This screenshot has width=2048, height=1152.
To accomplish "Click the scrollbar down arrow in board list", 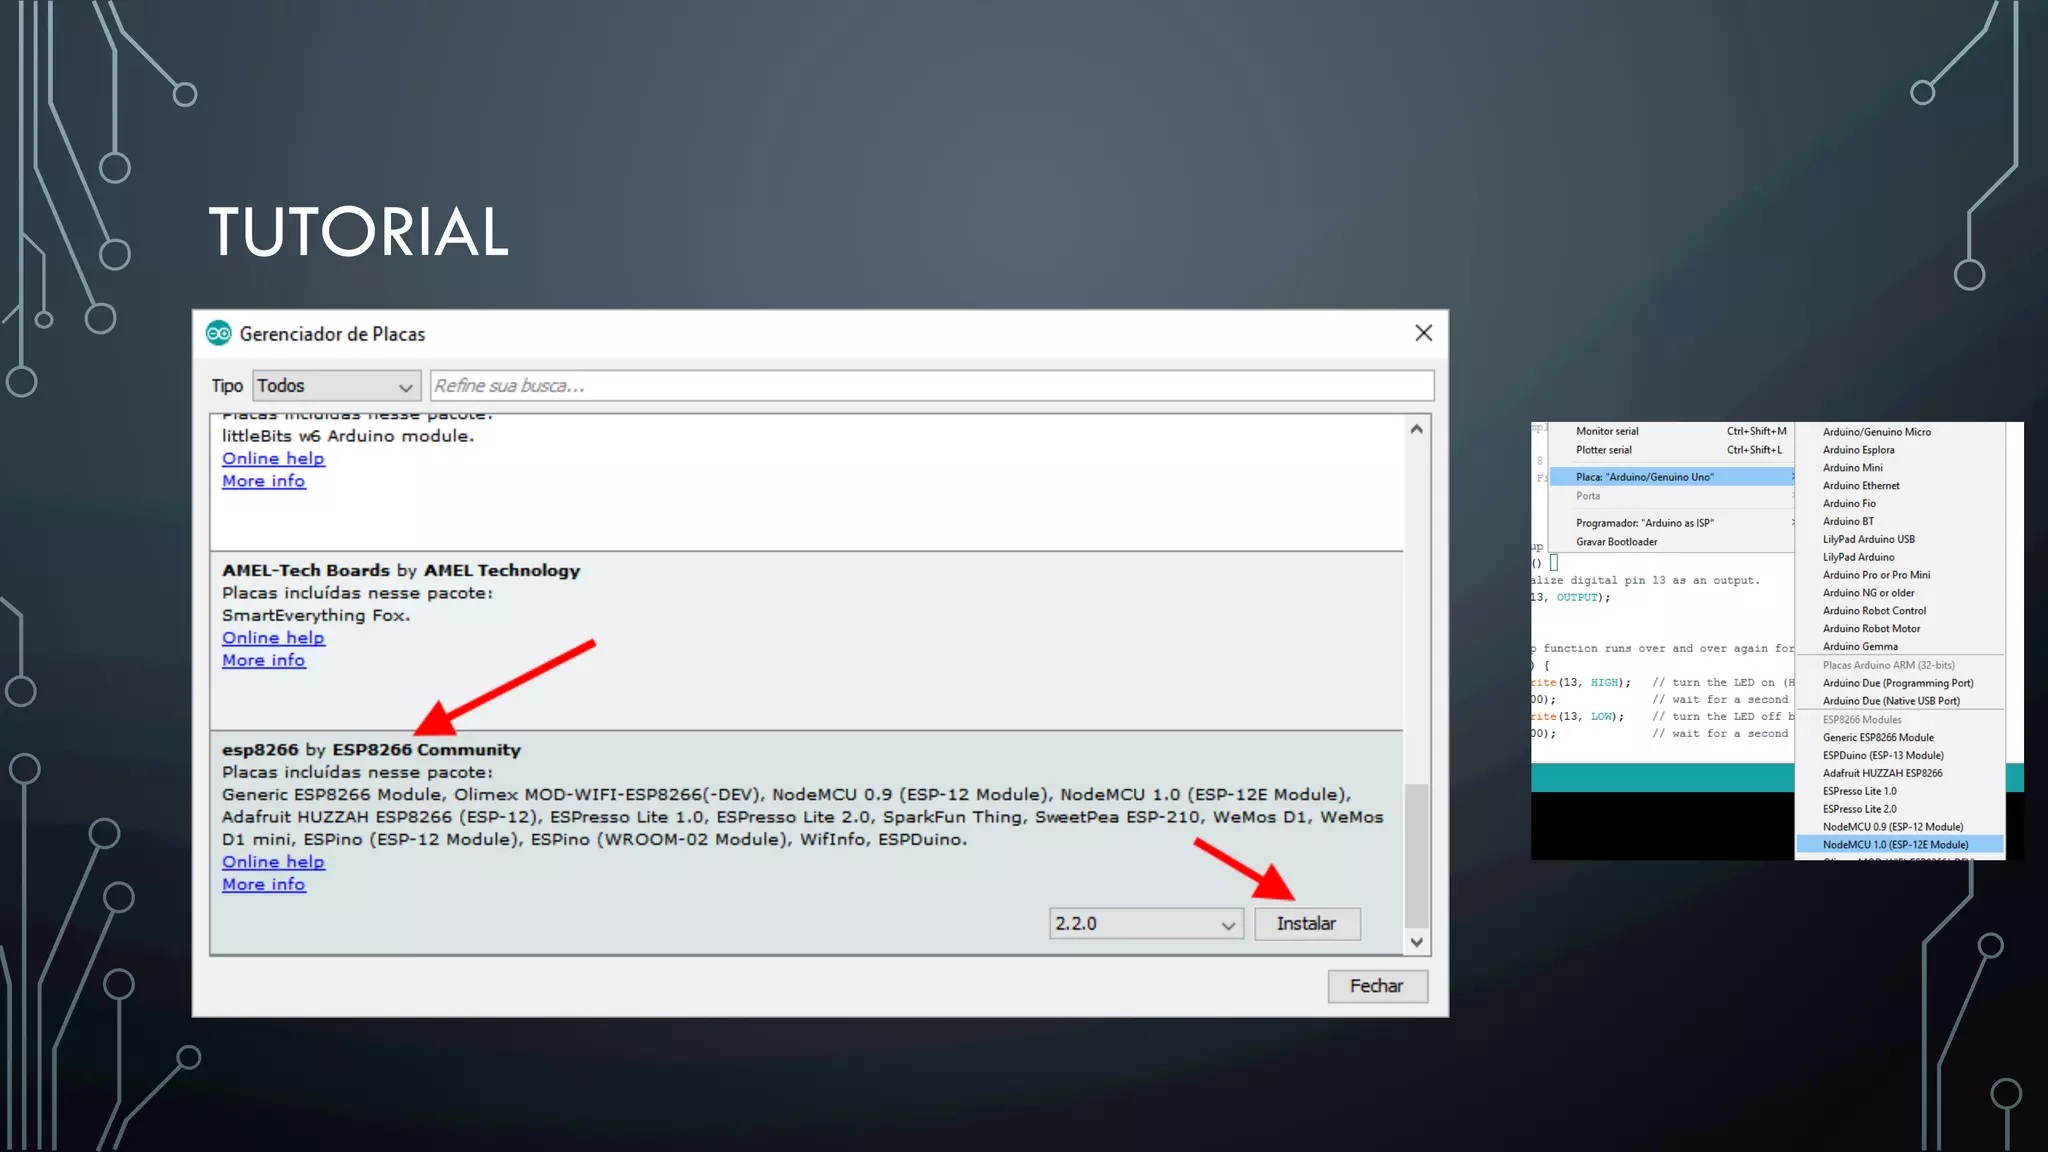I will coord(1416,942).
